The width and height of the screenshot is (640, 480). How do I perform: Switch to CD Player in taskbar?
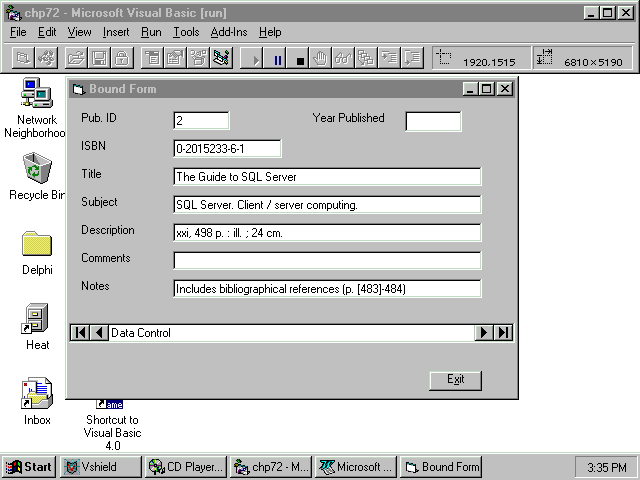click(186, 467)
